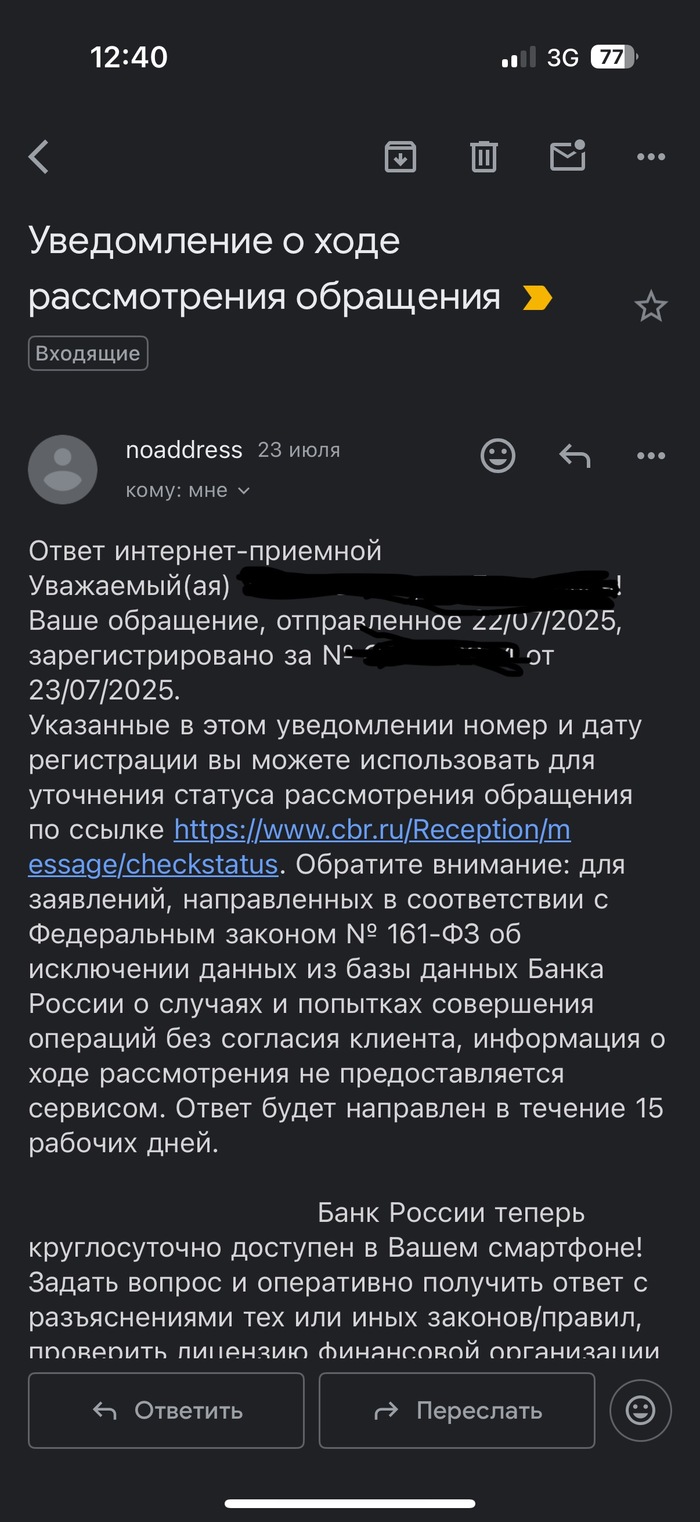Tap the noaddress sender name
Viewport: 700px width, 1522px height.
point(184,450)
